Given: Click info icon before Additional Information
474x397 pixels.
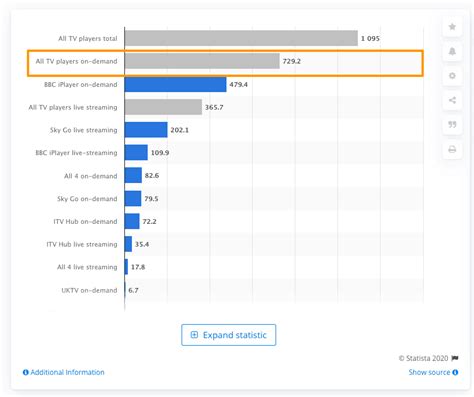Looking at the screenshot, I should pyautogui.click(x=25, y=372).
